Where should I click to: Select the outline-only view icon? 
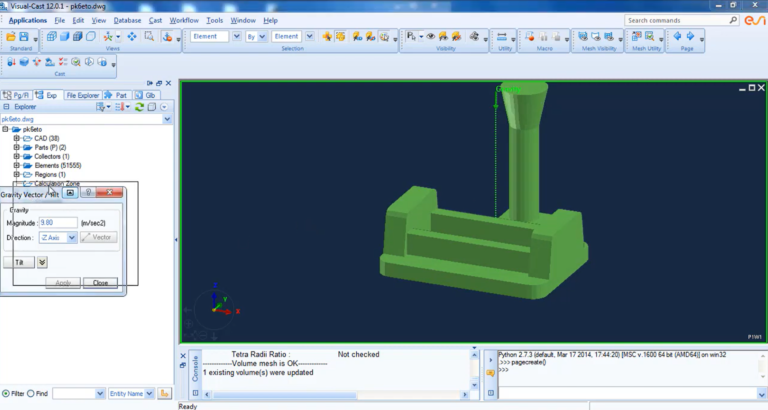[91, 37]
